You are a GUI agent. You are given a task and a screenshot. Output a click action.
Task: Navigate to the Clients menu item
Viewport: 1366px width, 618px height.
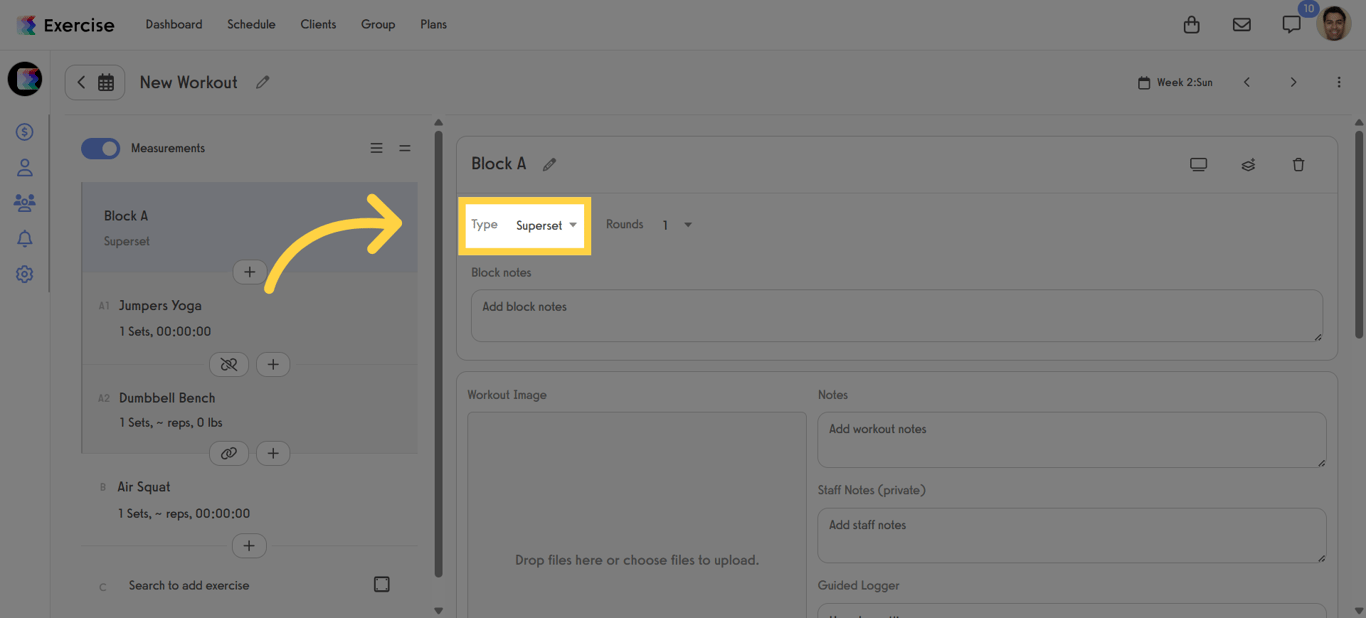(x=318, y=24)
